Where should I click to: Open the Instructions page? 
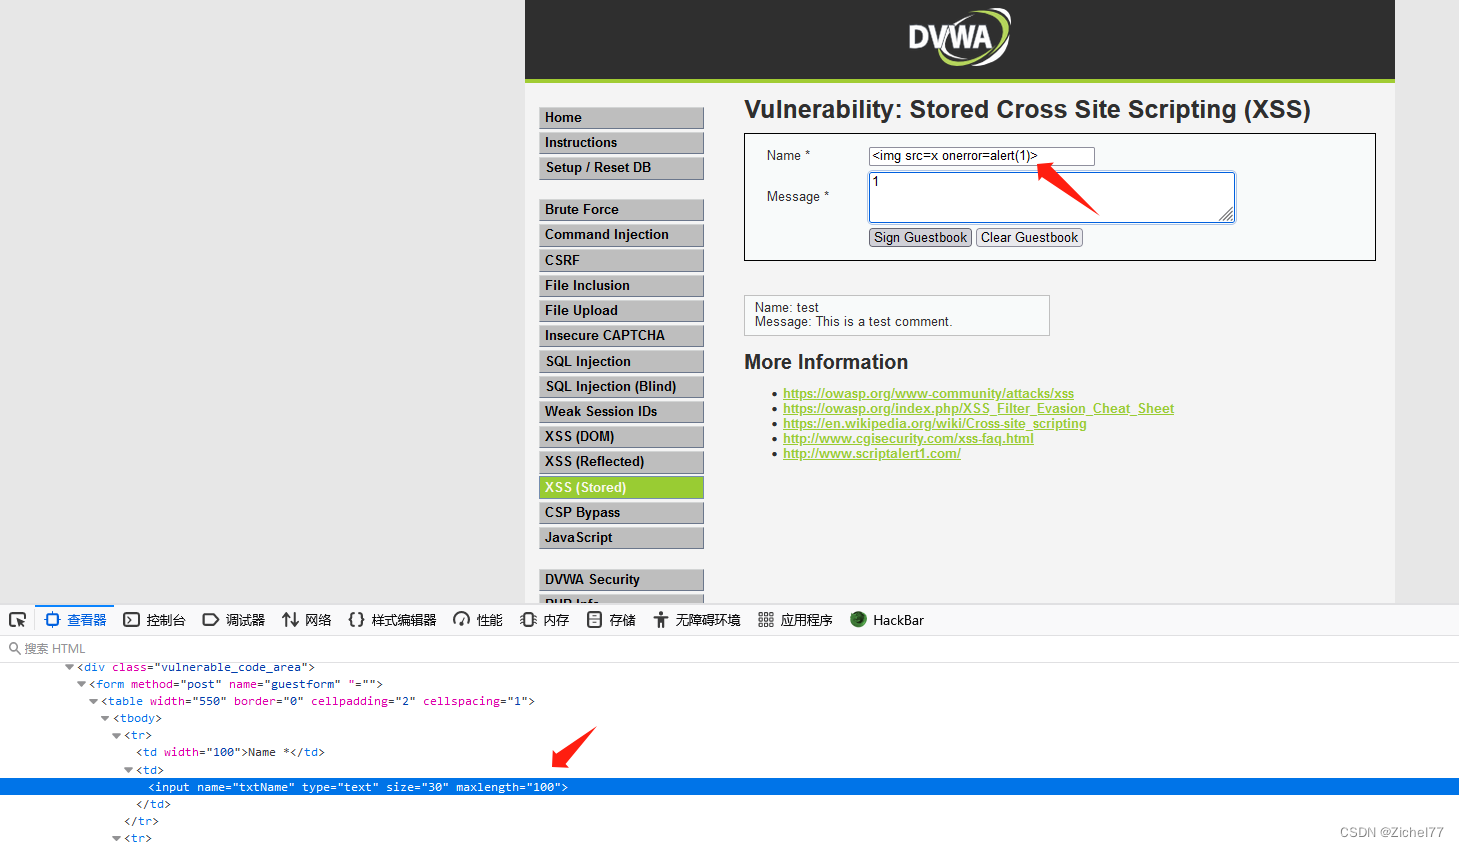pyautogui.click(x=621, y=142)
